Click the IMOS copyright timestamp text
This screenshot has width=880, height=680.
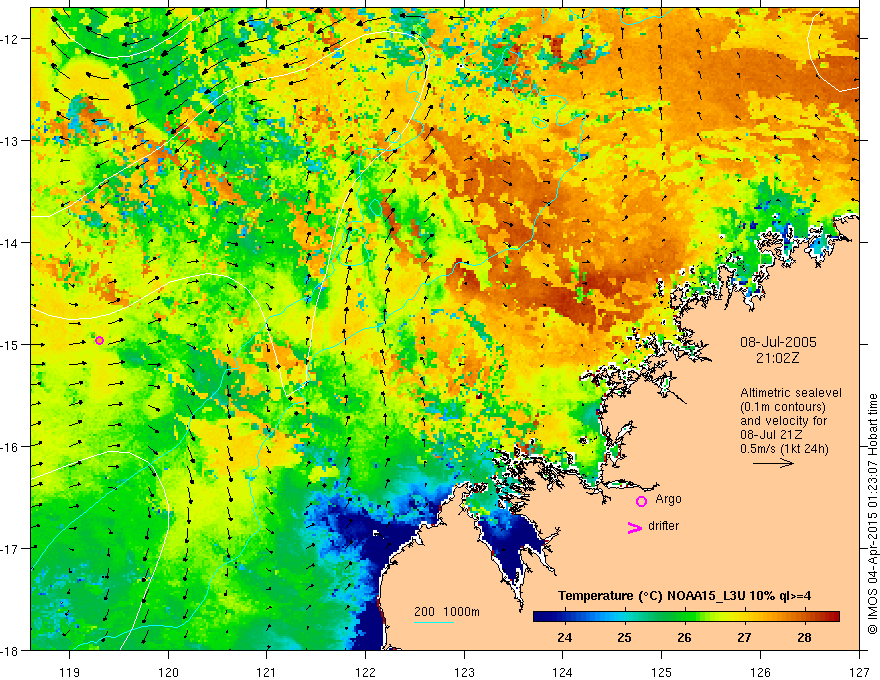coord(873,515)
